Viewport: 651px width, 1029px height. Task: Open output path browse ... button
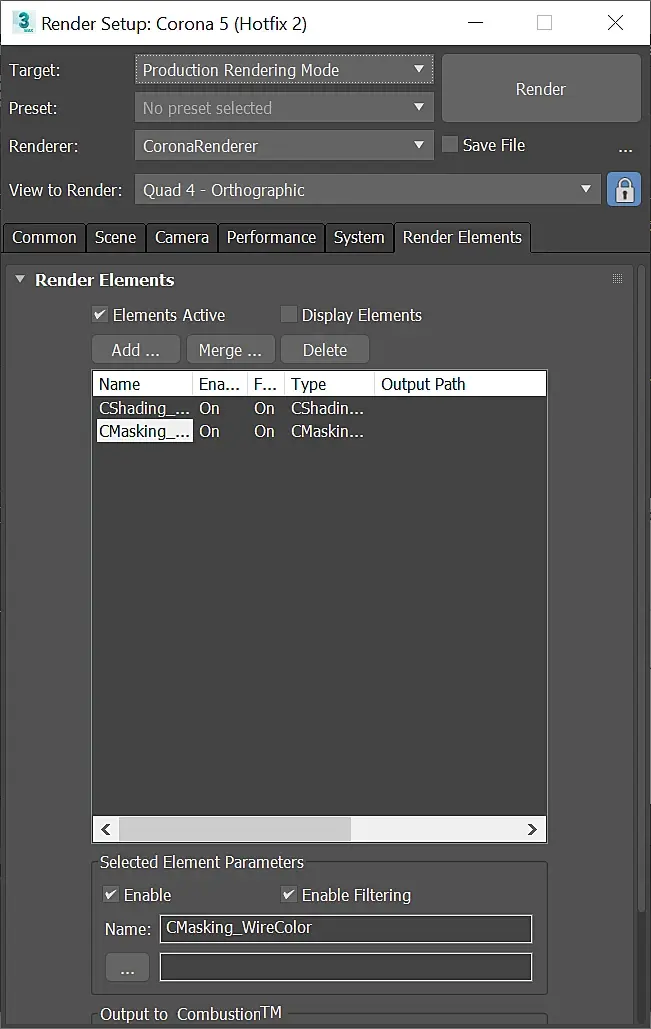point(127,967)
